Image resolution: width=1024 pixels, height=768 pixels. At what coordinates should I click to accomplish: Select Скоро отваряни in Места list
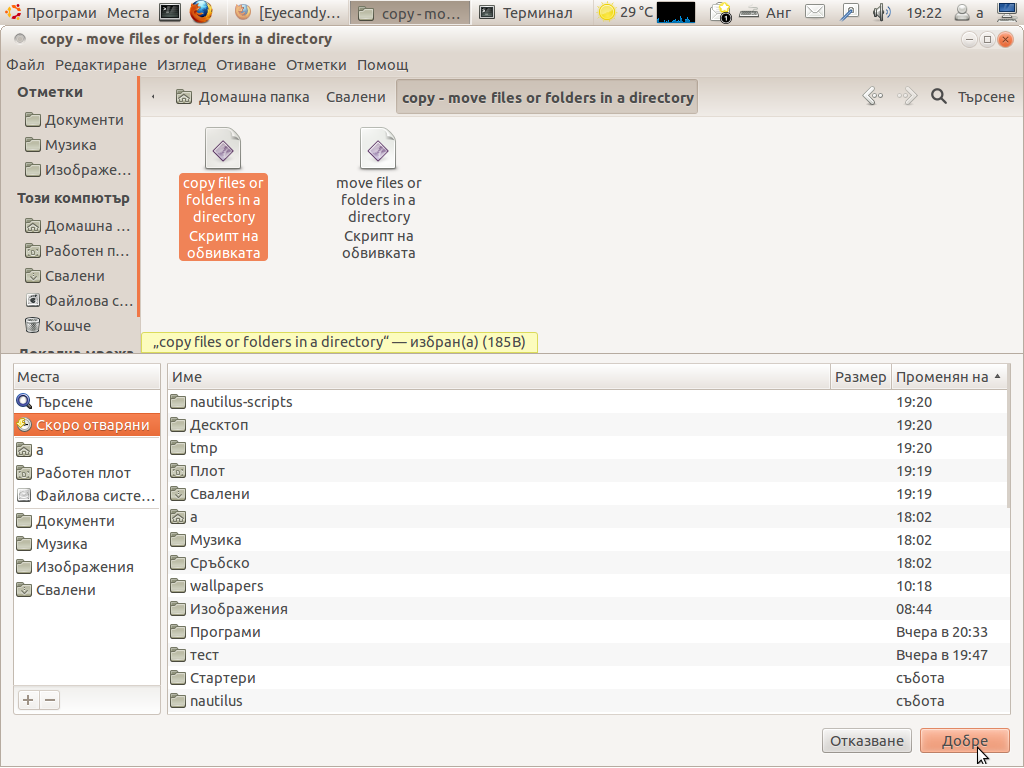click(87, 424)
